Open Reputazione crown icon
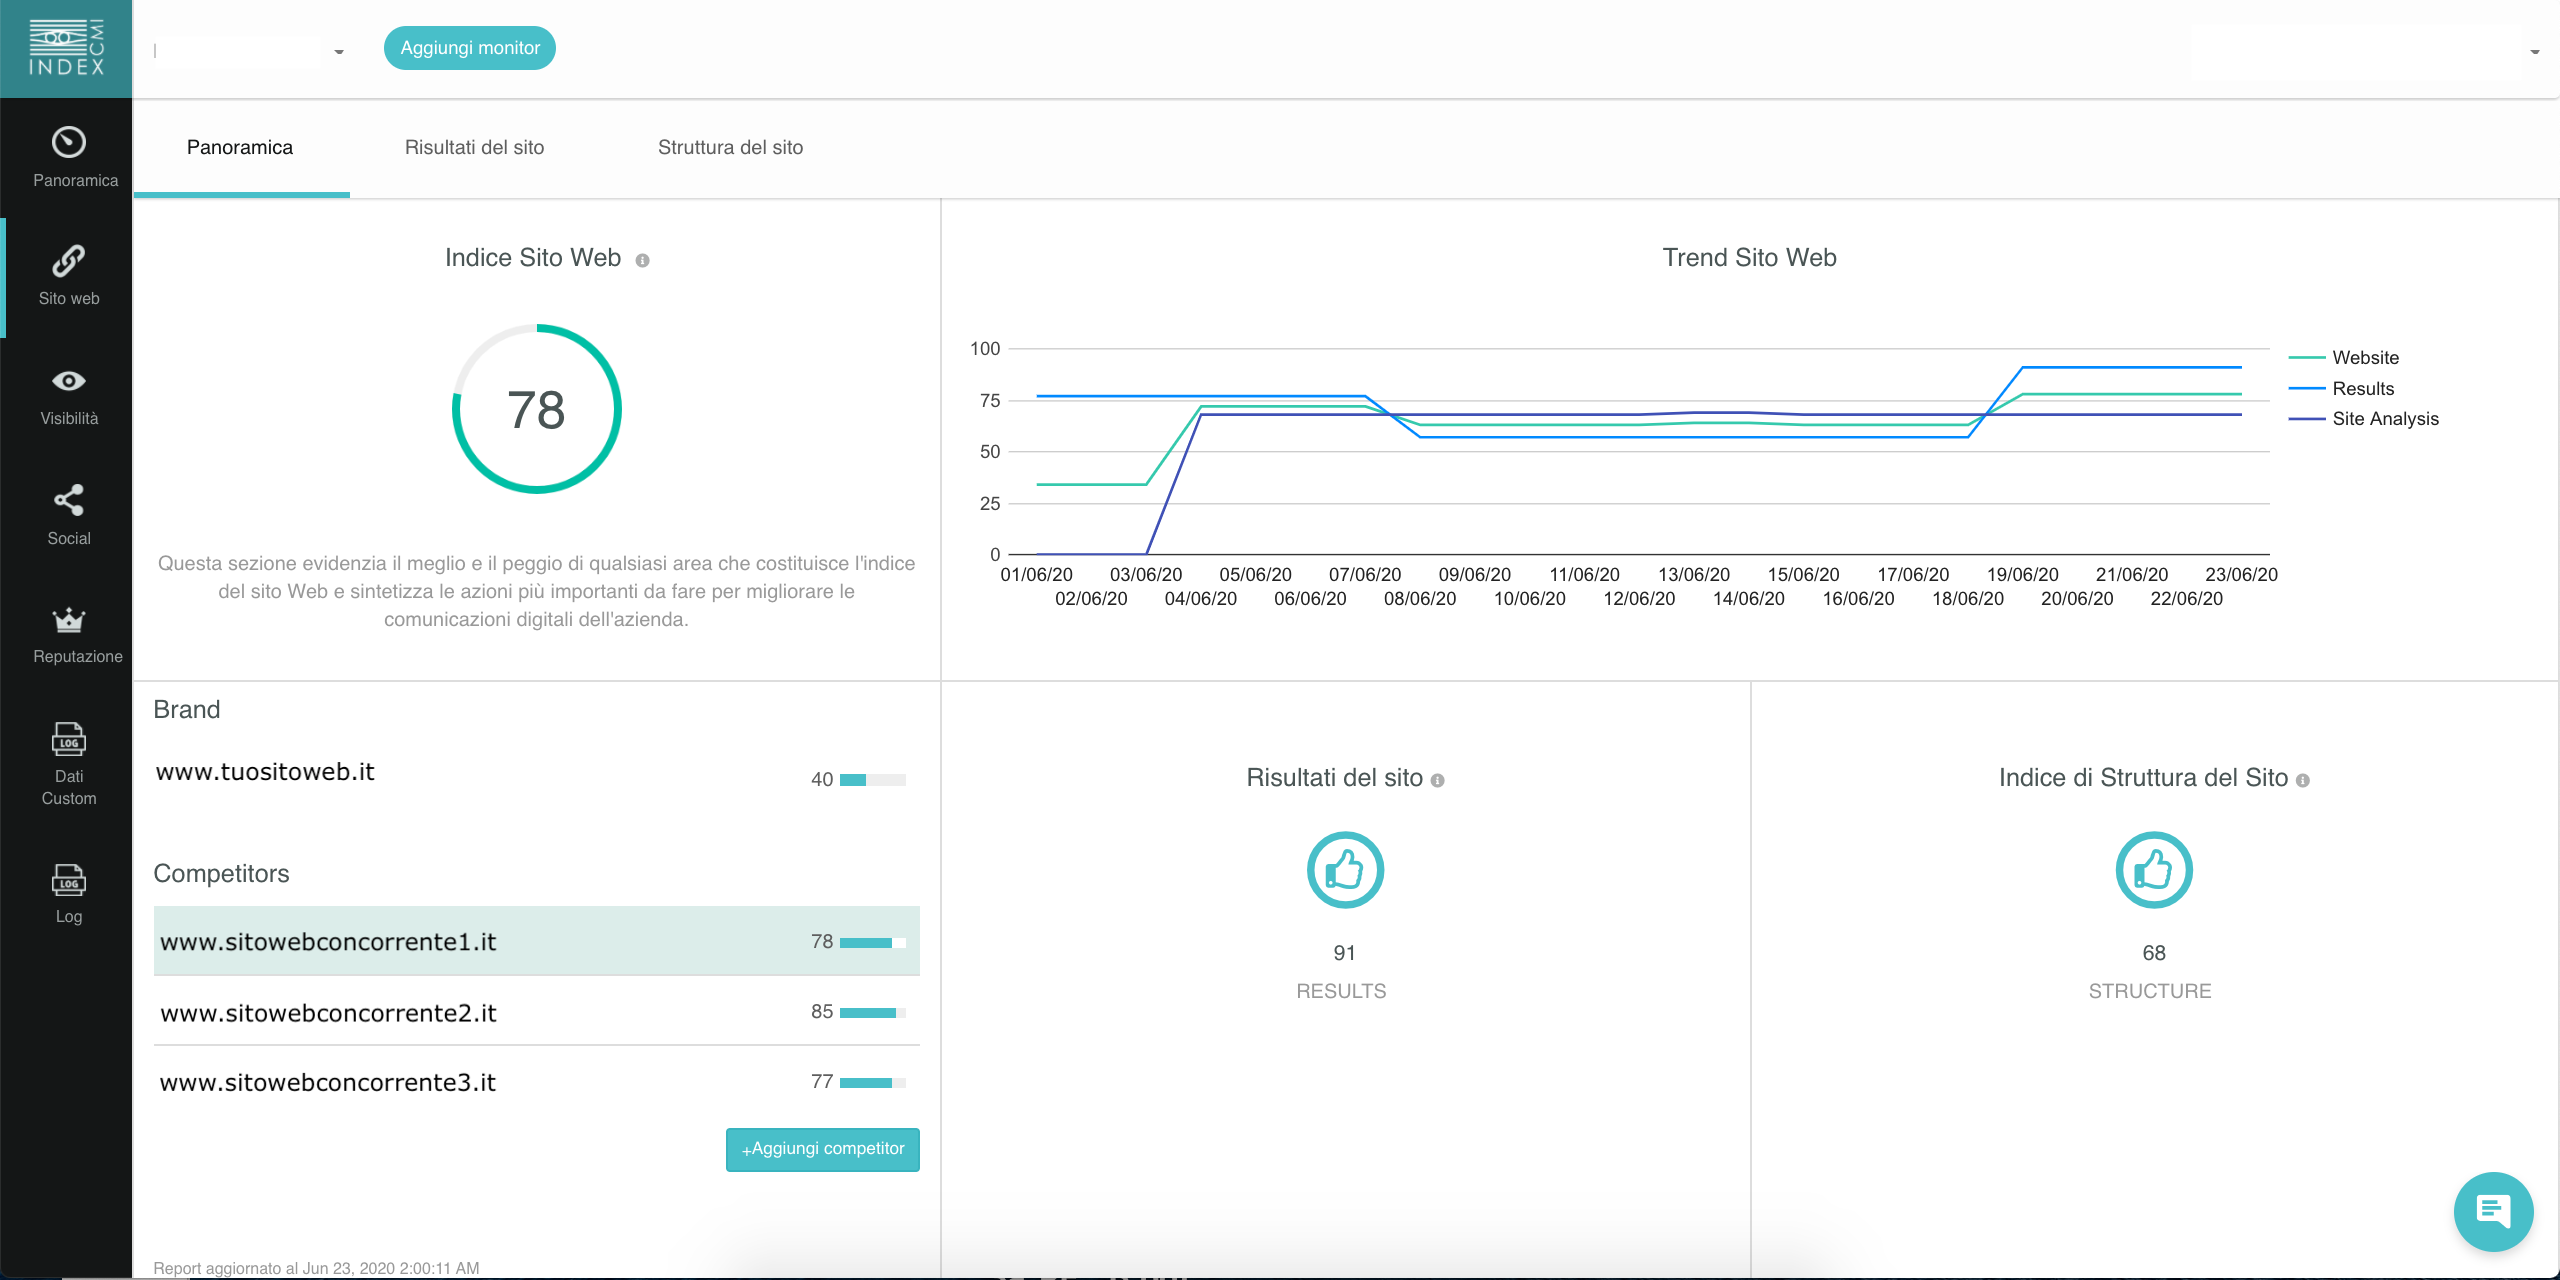 point(68,620)
